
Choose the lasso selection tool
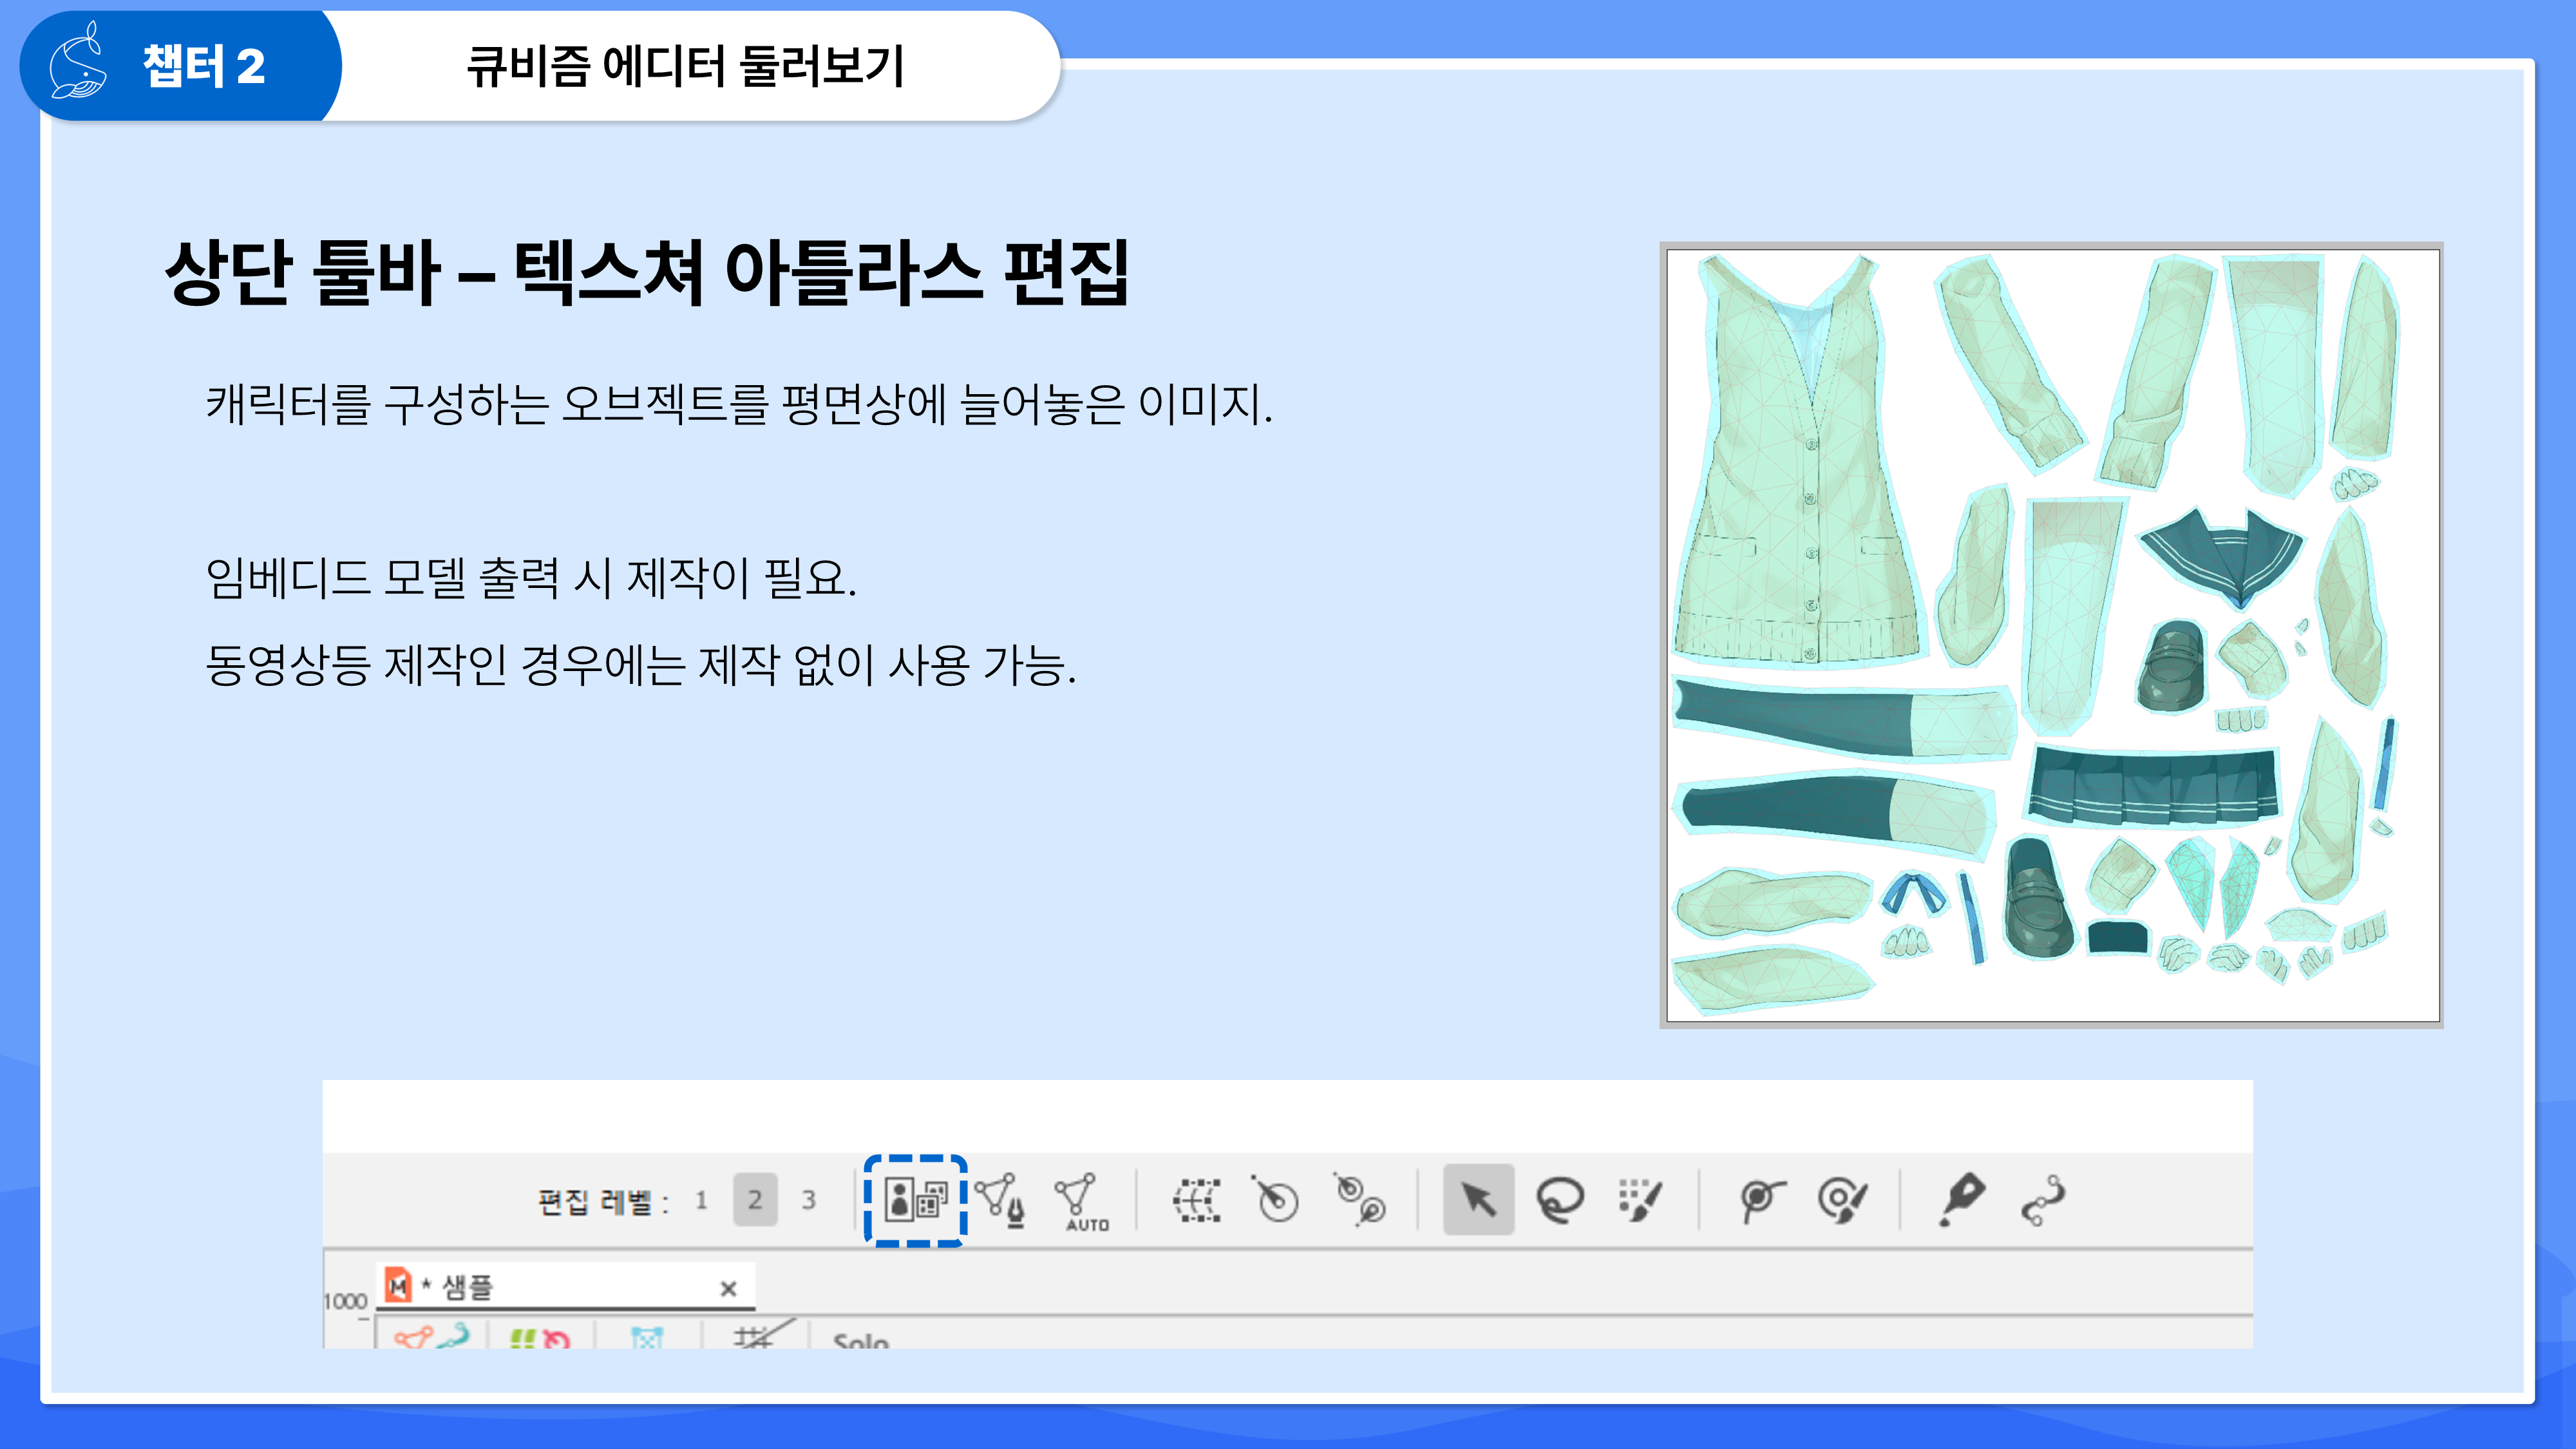click(x=1560, y=1199)
